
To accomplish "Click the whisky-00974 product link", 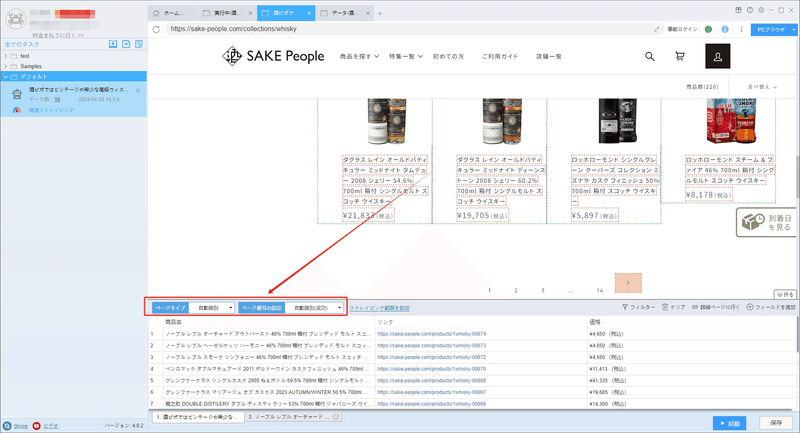I will pos(432,334).
